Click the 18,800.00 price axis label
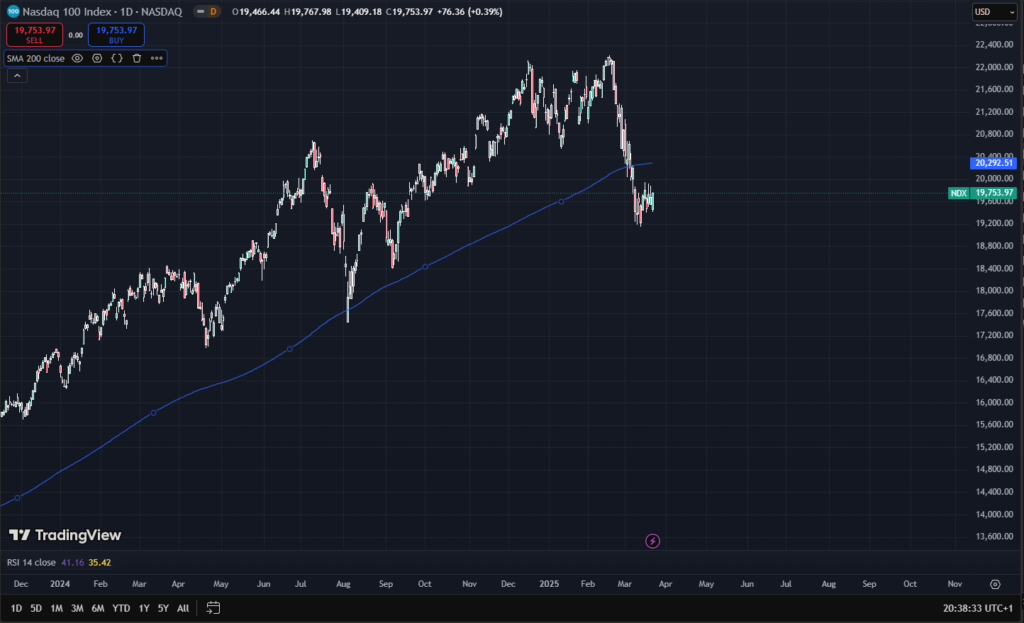 994,246
